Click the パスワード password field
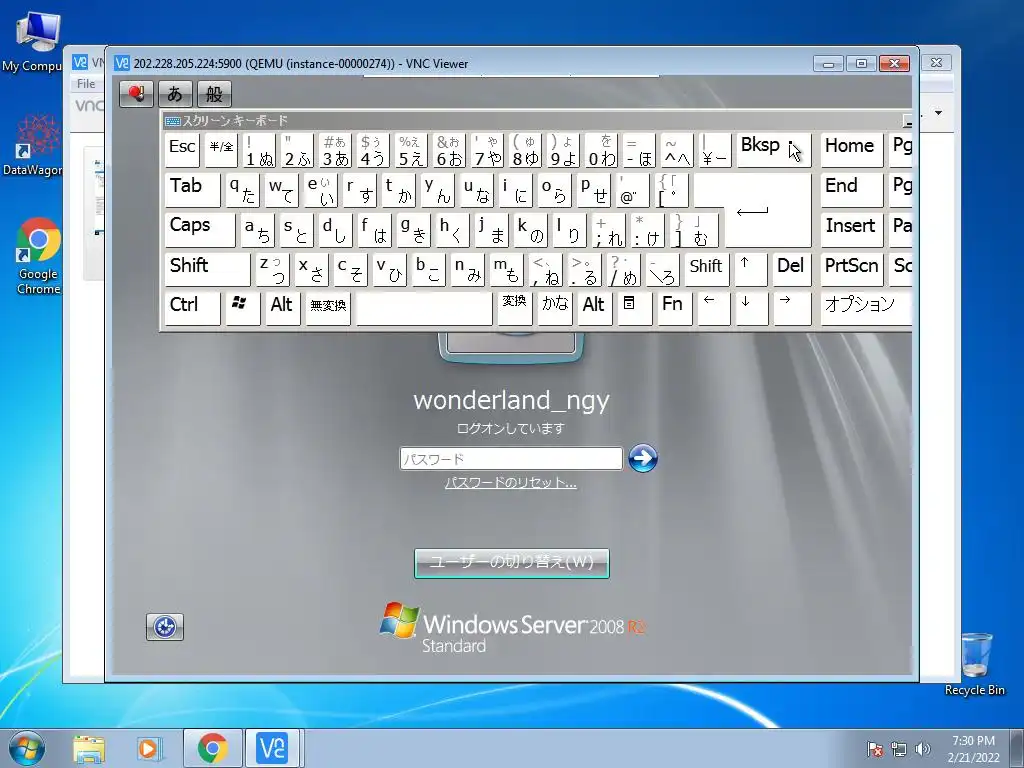This screenshot has width=1024, height=768. [x=511, y=458]
